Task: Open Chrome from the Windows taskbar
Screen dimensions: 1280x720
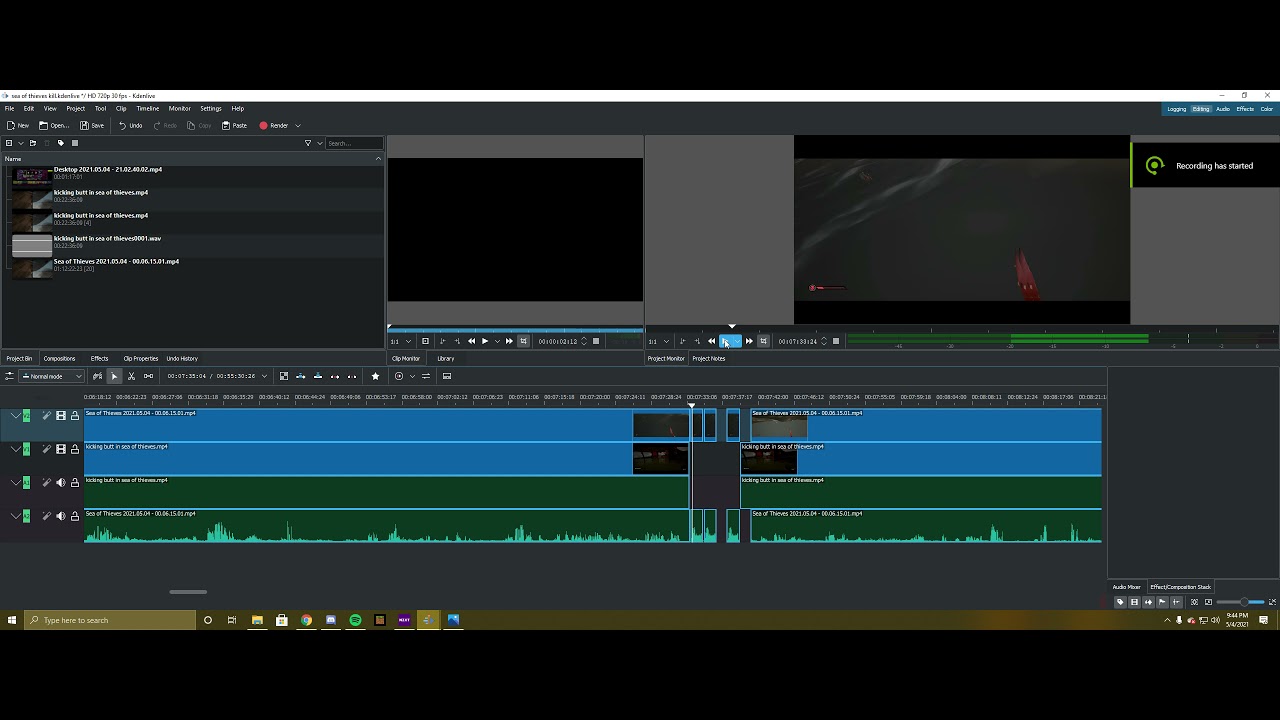Action: tap(307, 620)
